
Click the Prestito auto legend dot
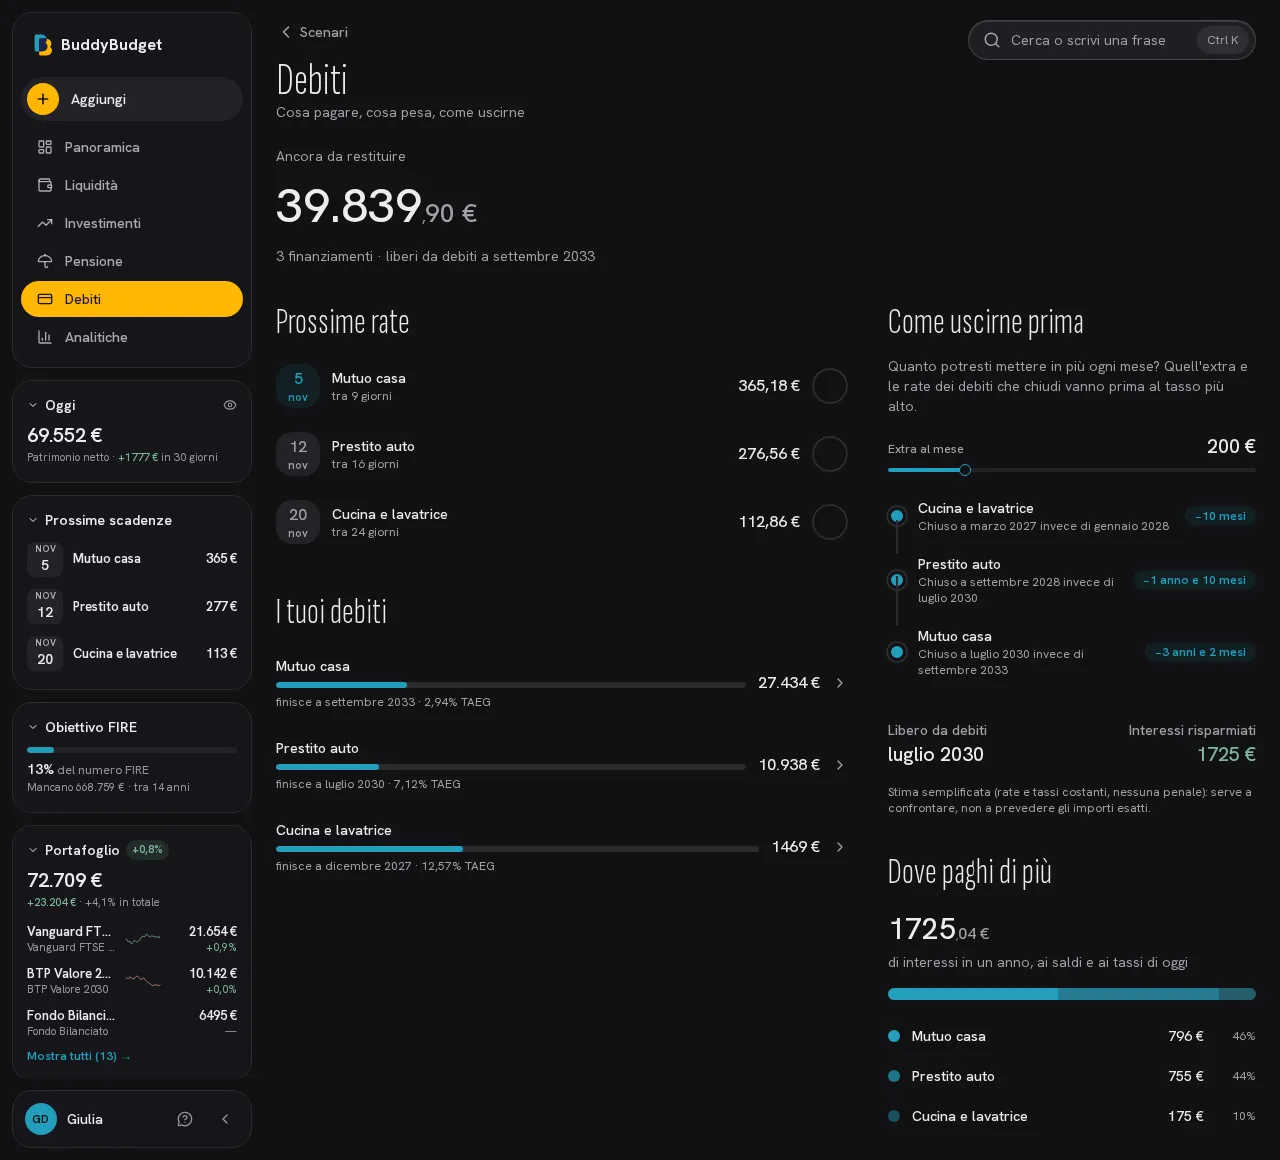click(894, 1076)
